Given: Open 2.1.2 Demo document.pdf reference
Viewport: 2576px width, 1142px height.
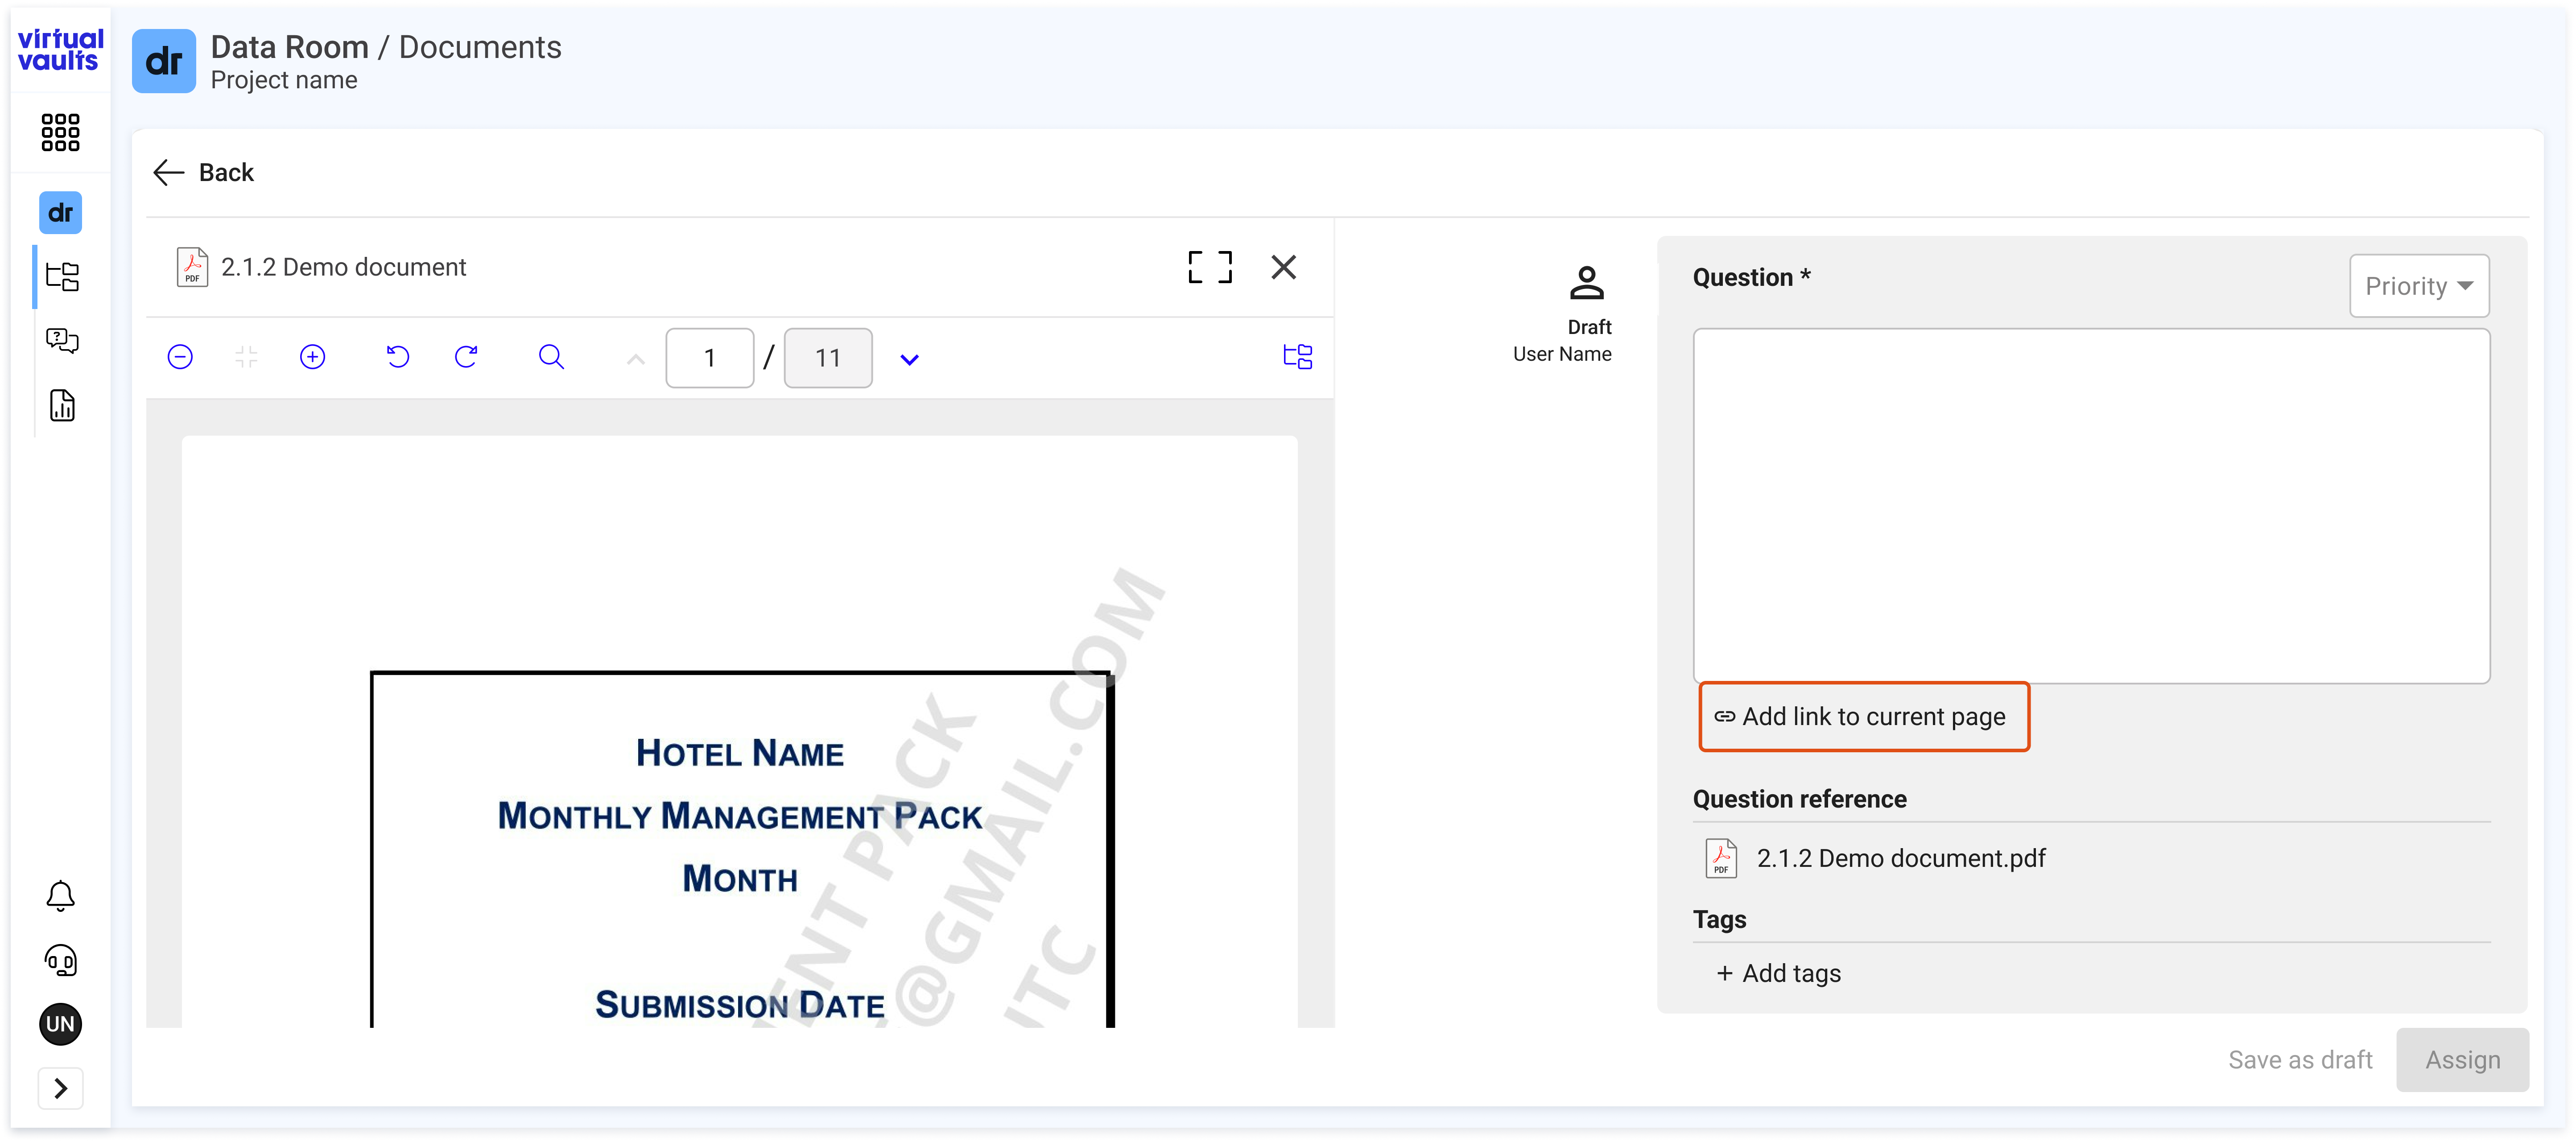Looking at the screenshot, I should [x=1901, y=859].
